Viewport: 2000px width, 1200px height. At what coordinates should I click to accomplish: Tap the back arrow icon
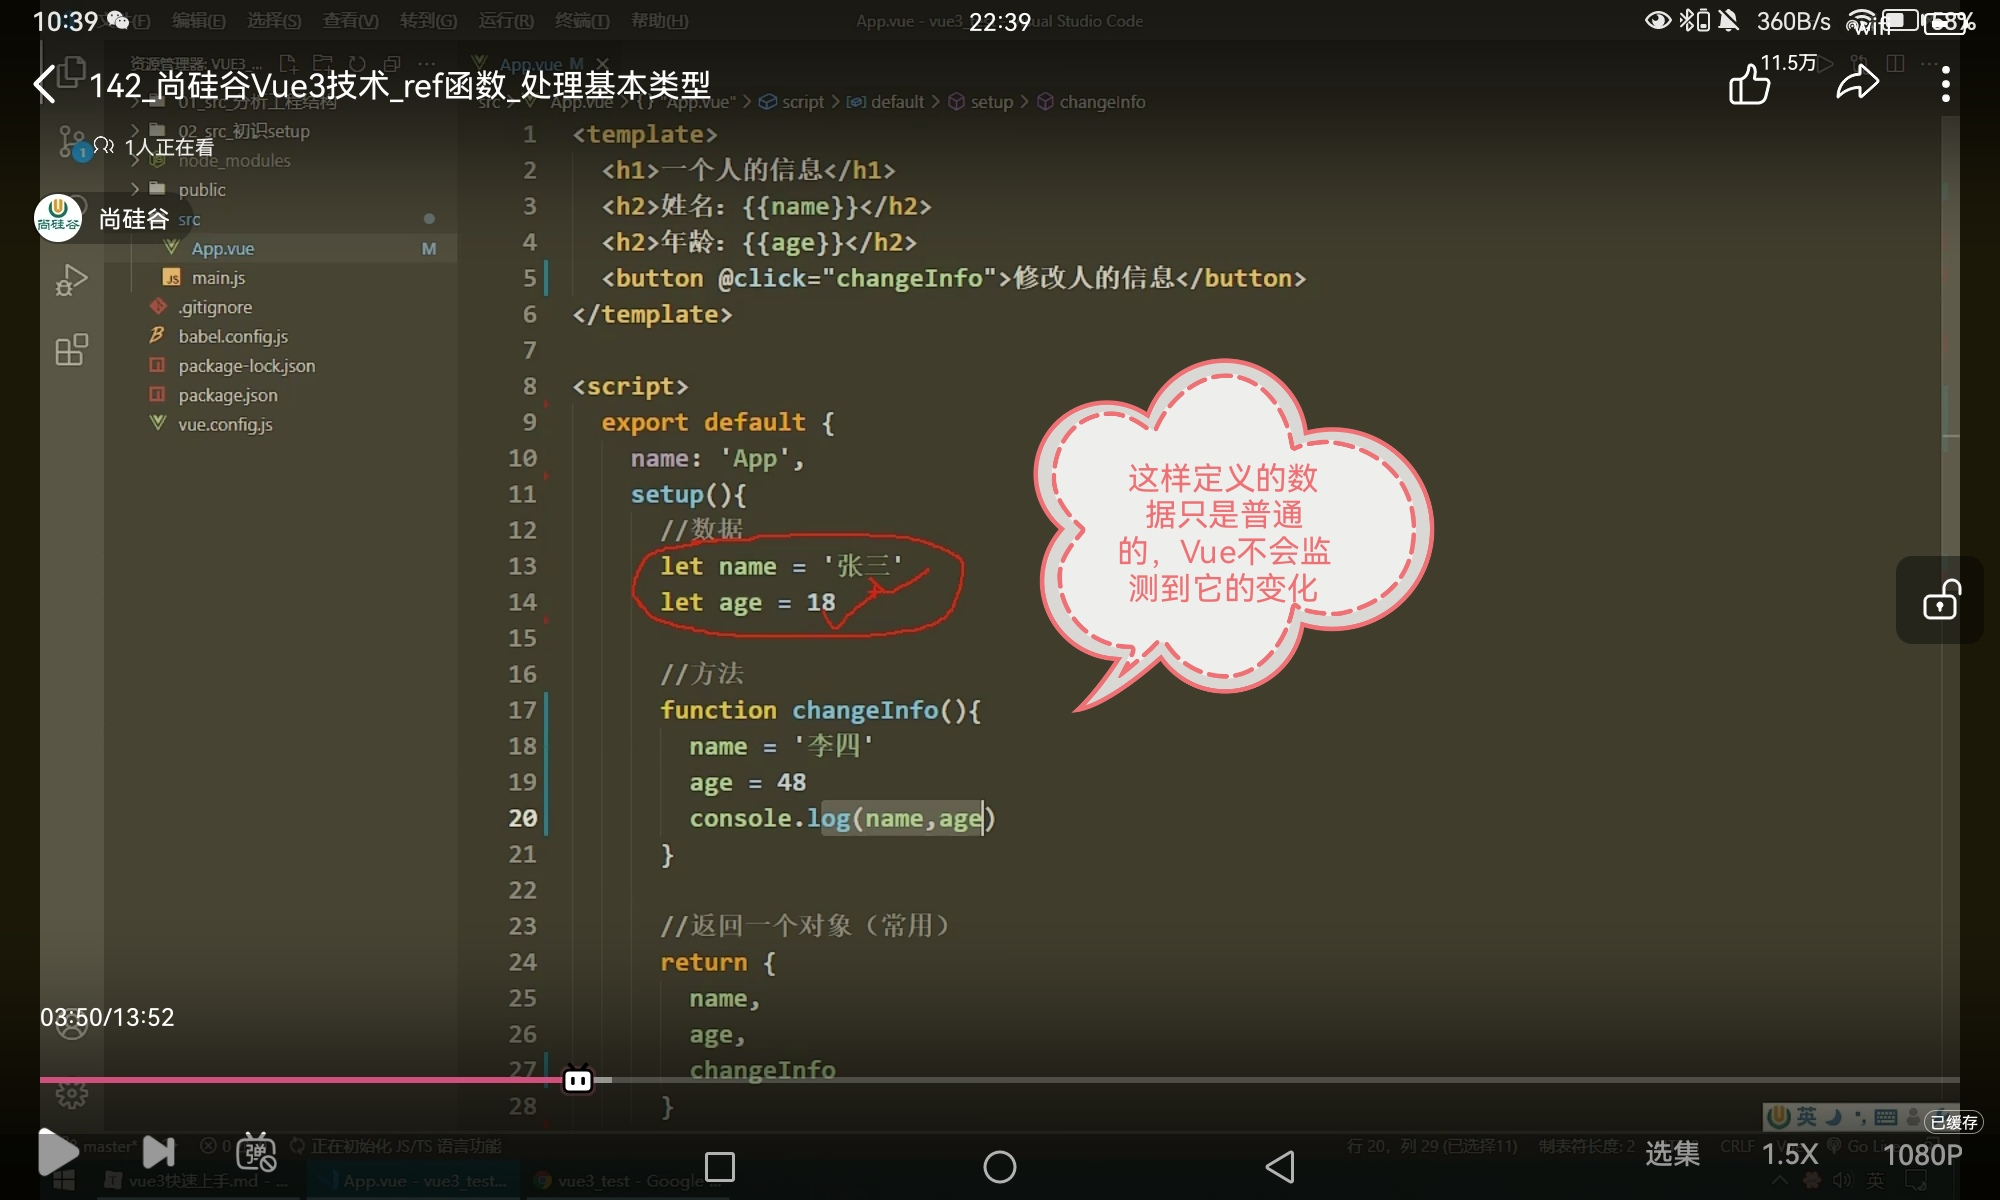point(45,85)
